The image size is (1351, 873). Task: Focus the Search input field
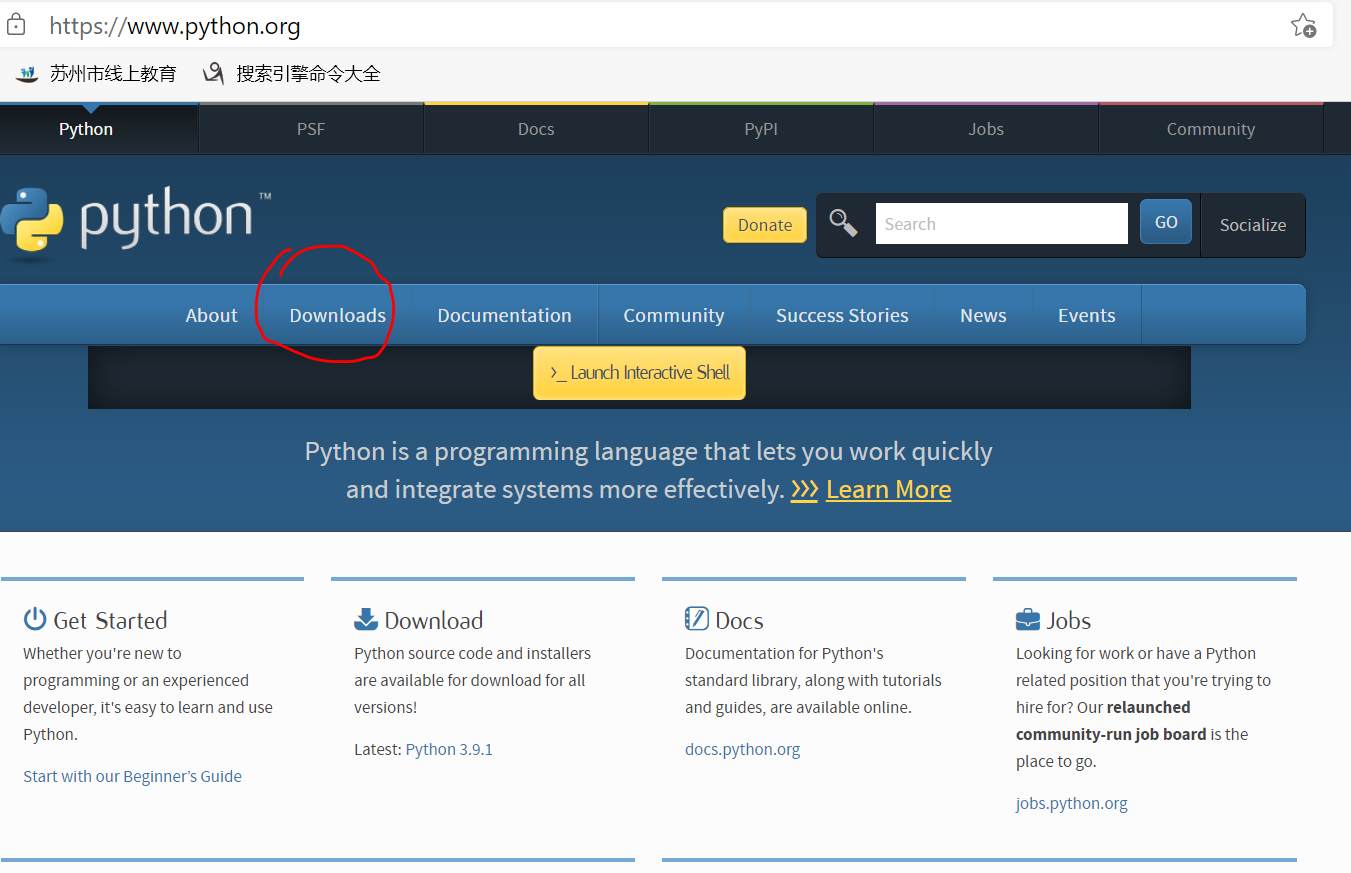point(1002,224)
